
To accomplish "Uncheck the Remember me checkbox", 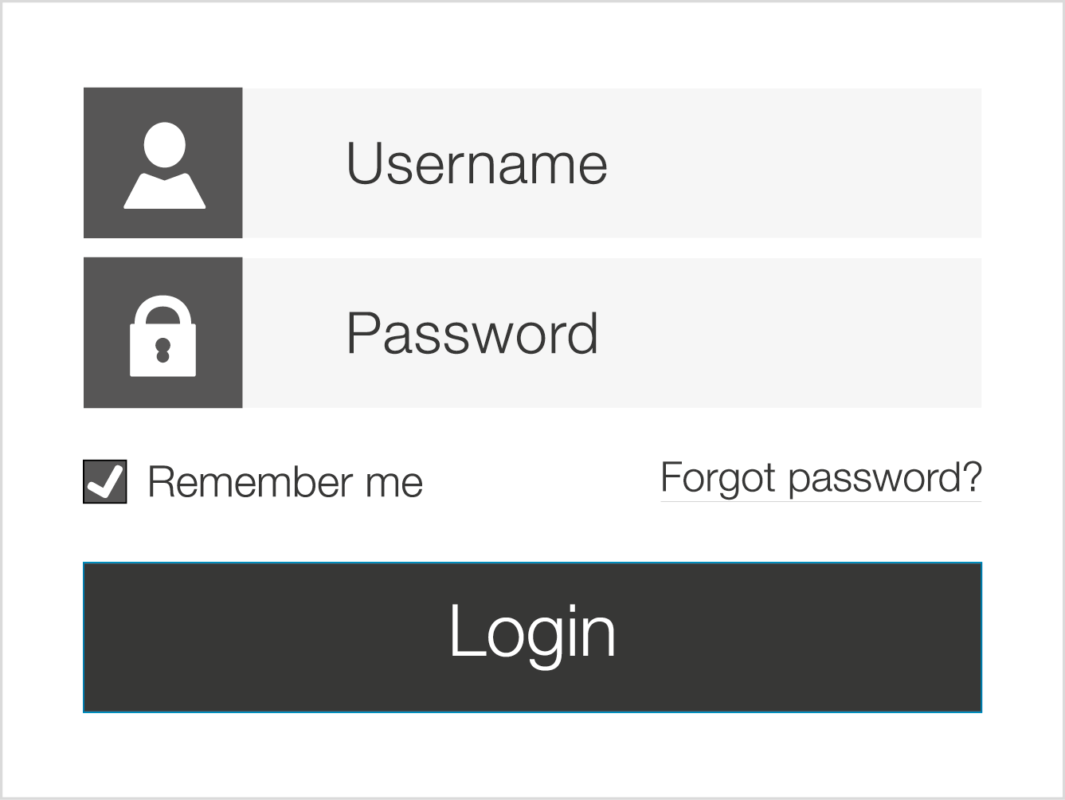I will (105, 481).
